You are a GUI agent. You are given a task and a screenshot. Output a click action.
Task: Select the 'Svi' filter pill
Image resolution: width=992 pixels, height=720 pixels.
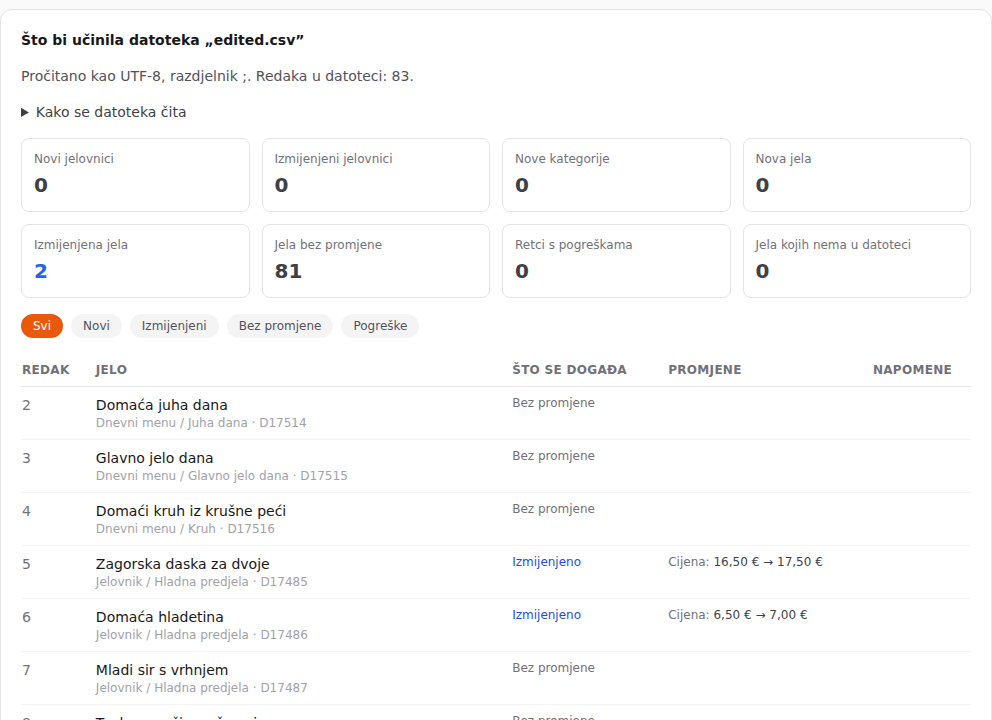[x=42, y=326]
